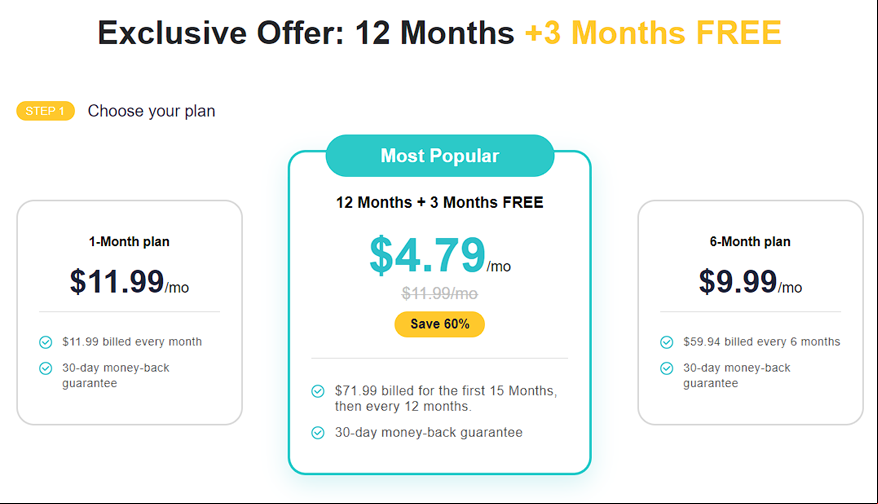Click the 1-Month plan title
The image size is (878, 504).
point(129,242)
